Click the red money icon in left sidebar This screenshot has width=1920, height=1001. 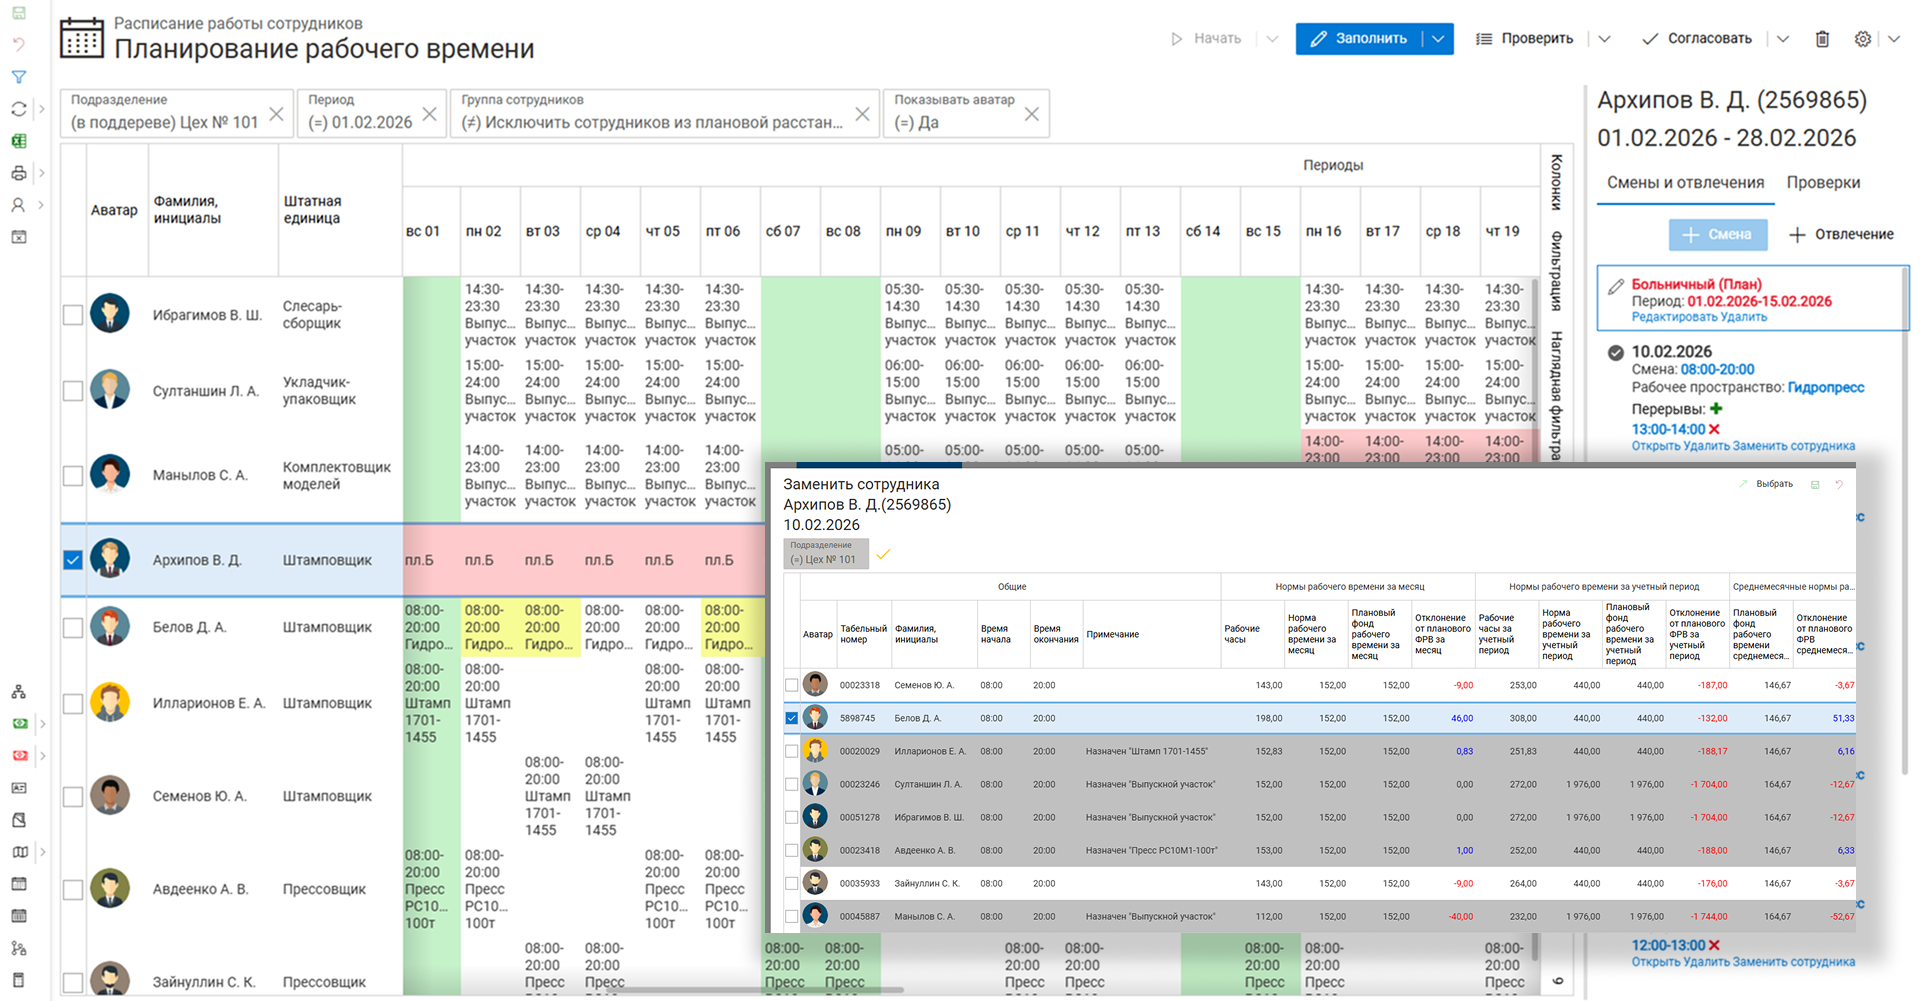[19, 756]
